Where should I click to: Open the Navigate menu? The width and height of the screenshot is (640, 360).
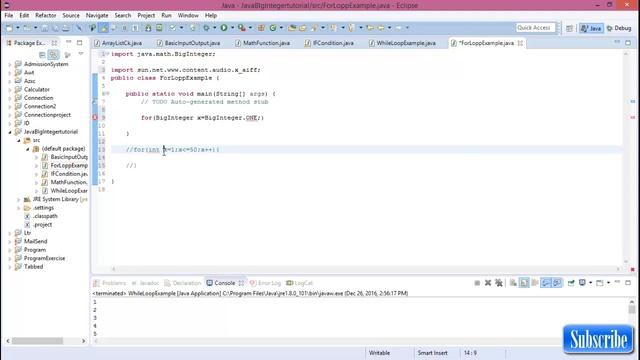[97, 16]
